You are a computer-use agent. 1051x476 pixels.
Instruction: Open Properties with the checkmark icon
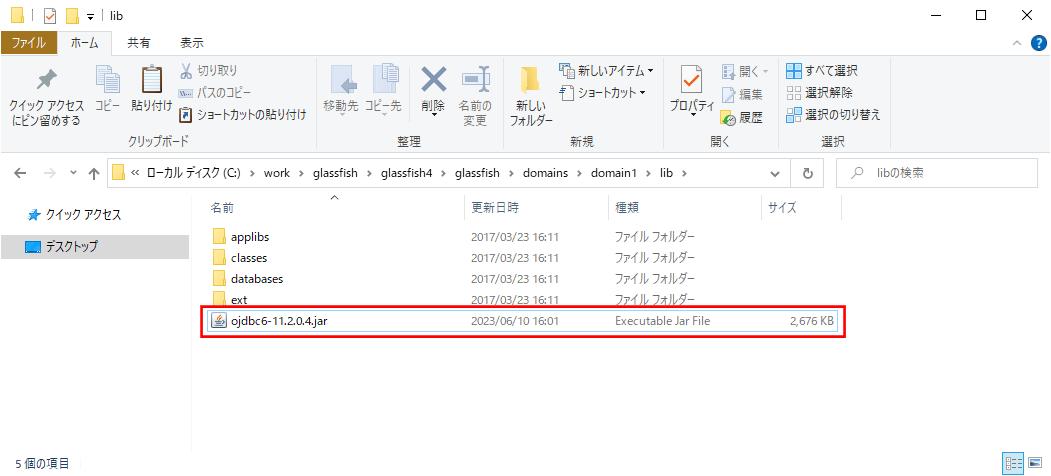691,80
